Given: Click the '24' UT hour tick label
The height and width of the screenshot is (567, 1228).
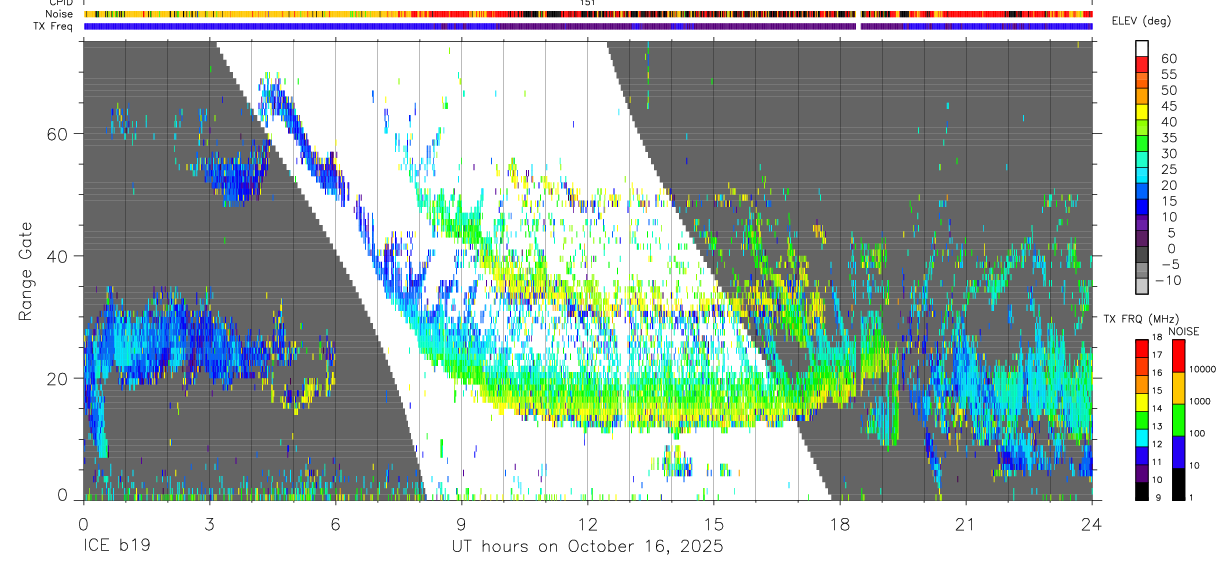Looking at the screenshot, I should 1092,524.
